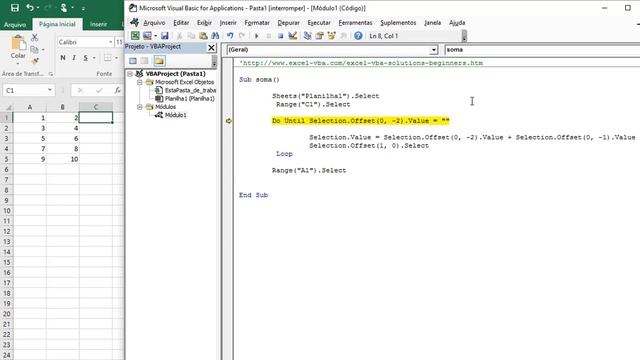Click the touch mode hand icon in Excel

coord(64,8)
